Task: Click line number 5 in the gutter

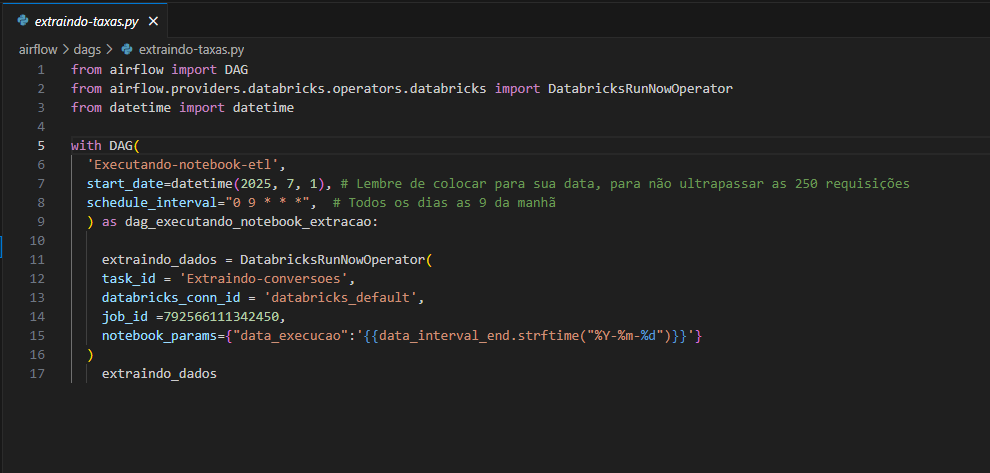Action: (x=41, y=145)
